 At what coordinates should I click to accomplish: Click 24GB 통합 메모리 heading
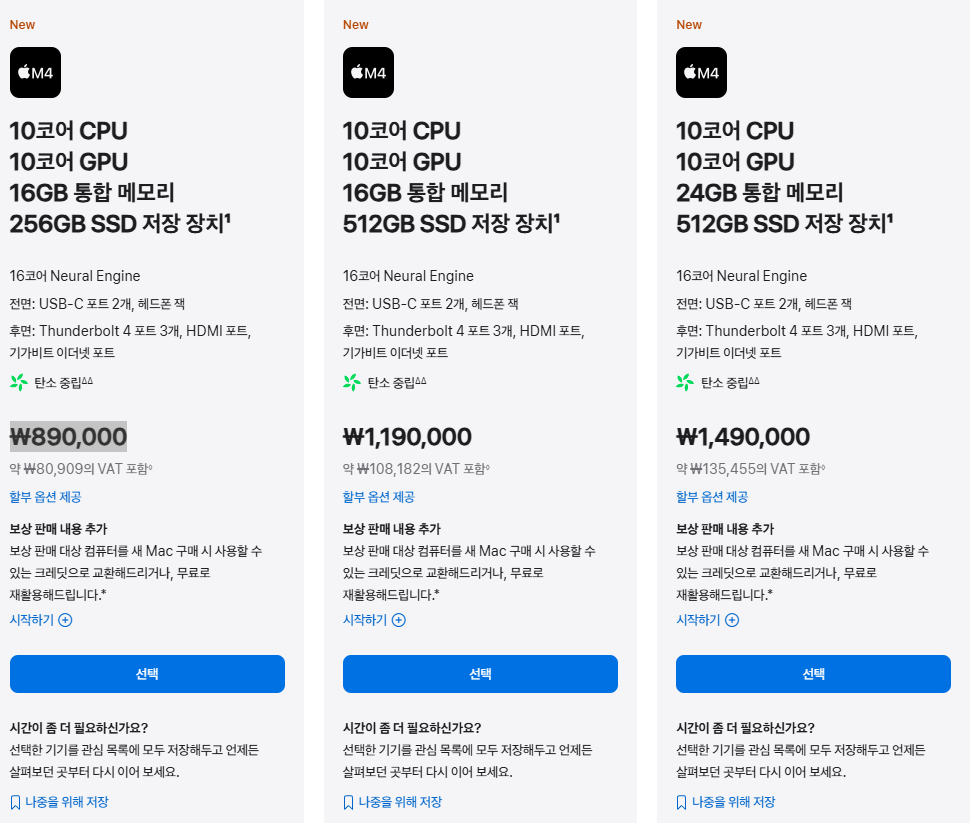tap(760, 193)
